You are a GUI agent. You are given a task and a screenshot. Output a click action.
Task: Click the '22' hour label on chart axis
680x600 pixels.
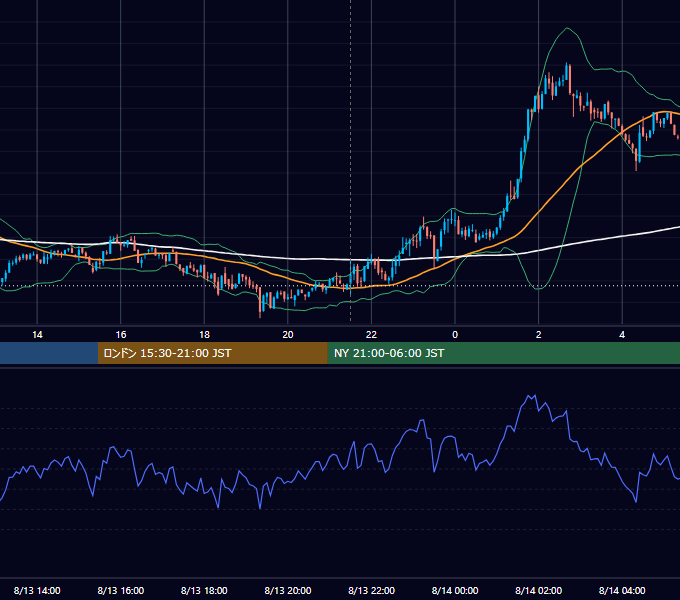pyautogui.click(x=371, y=335)
